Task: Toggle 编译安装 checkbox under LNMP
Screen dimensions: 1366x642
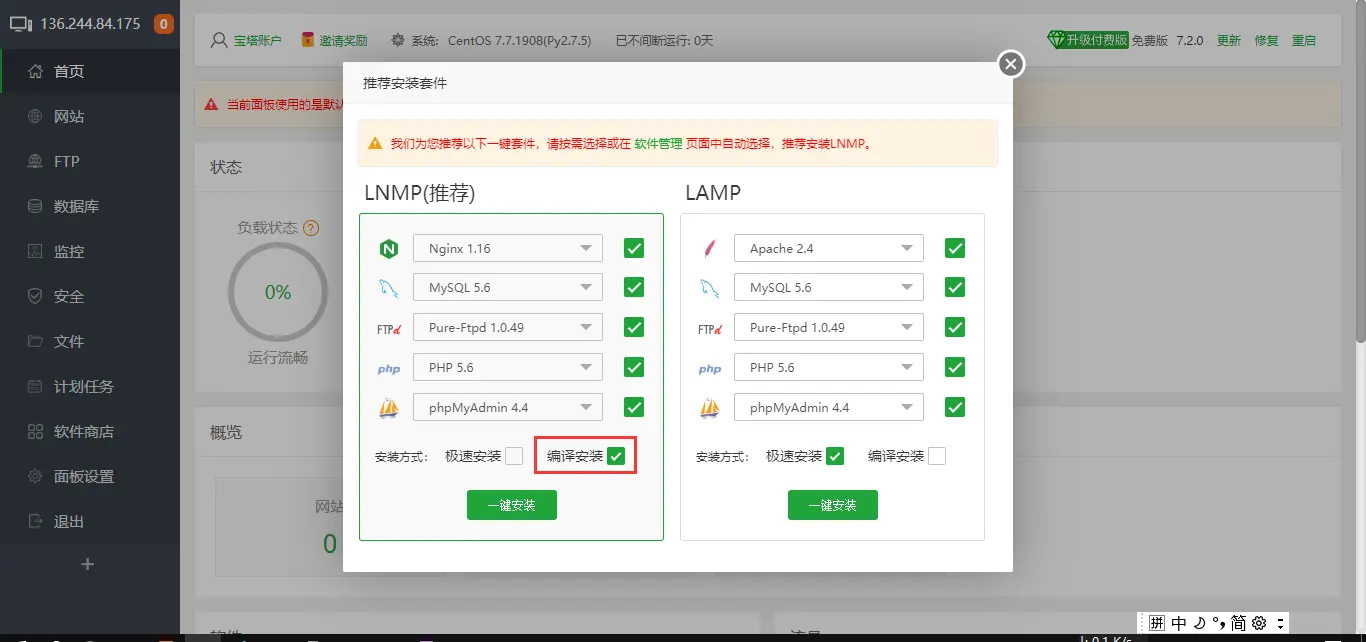Action: [616, 456]
